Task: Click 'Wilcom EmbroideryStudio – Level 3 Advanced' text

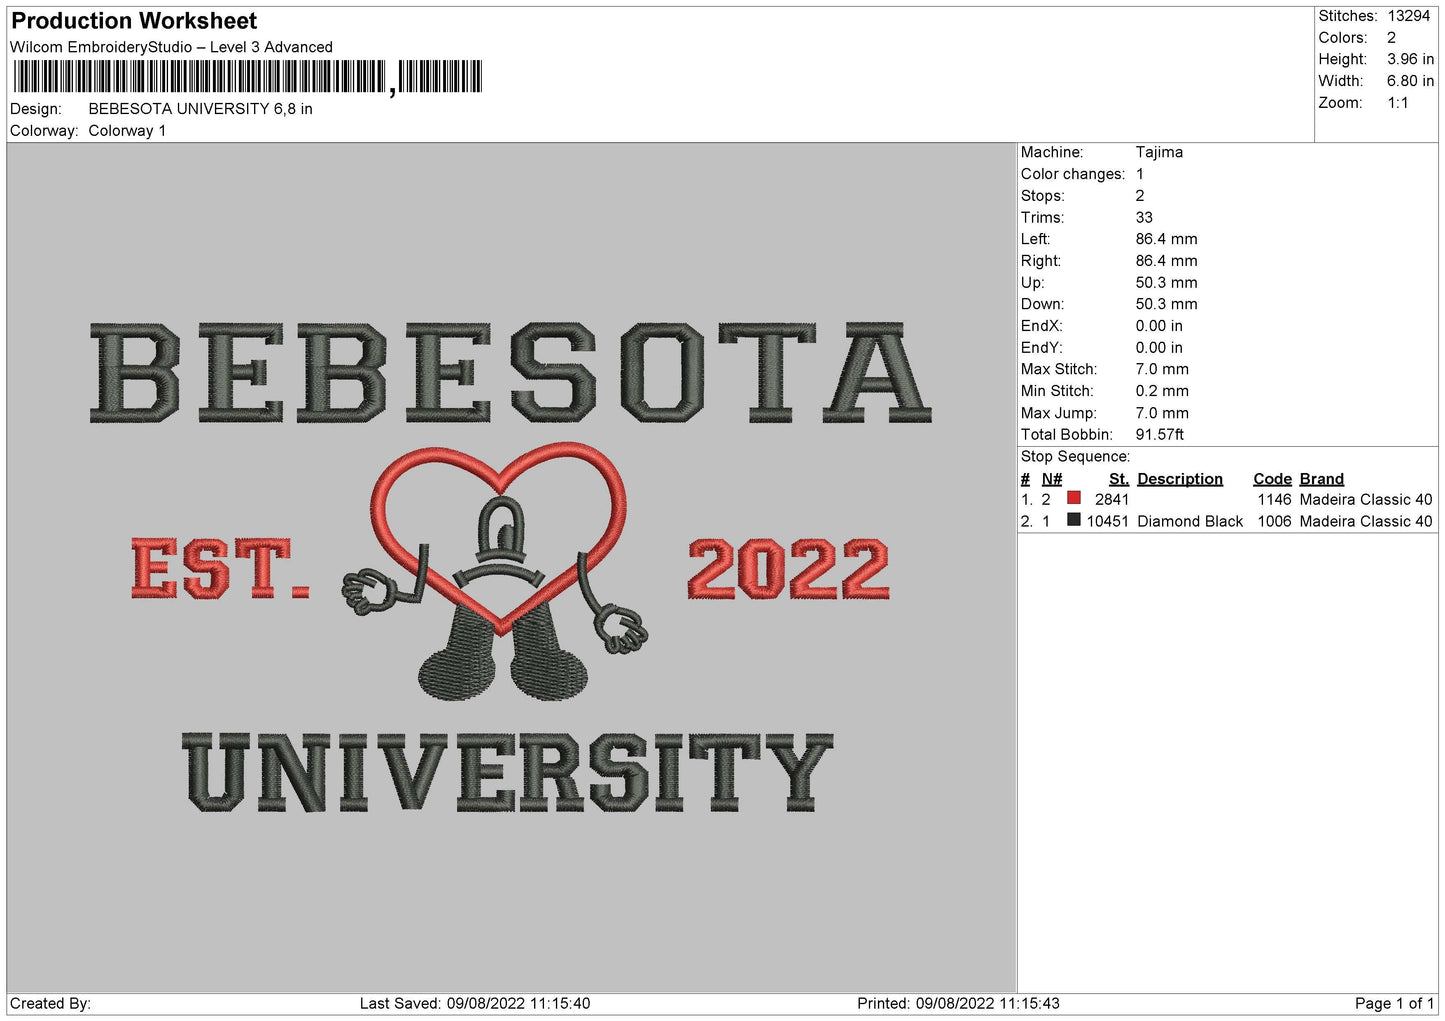Action: [x=171, y=47]
